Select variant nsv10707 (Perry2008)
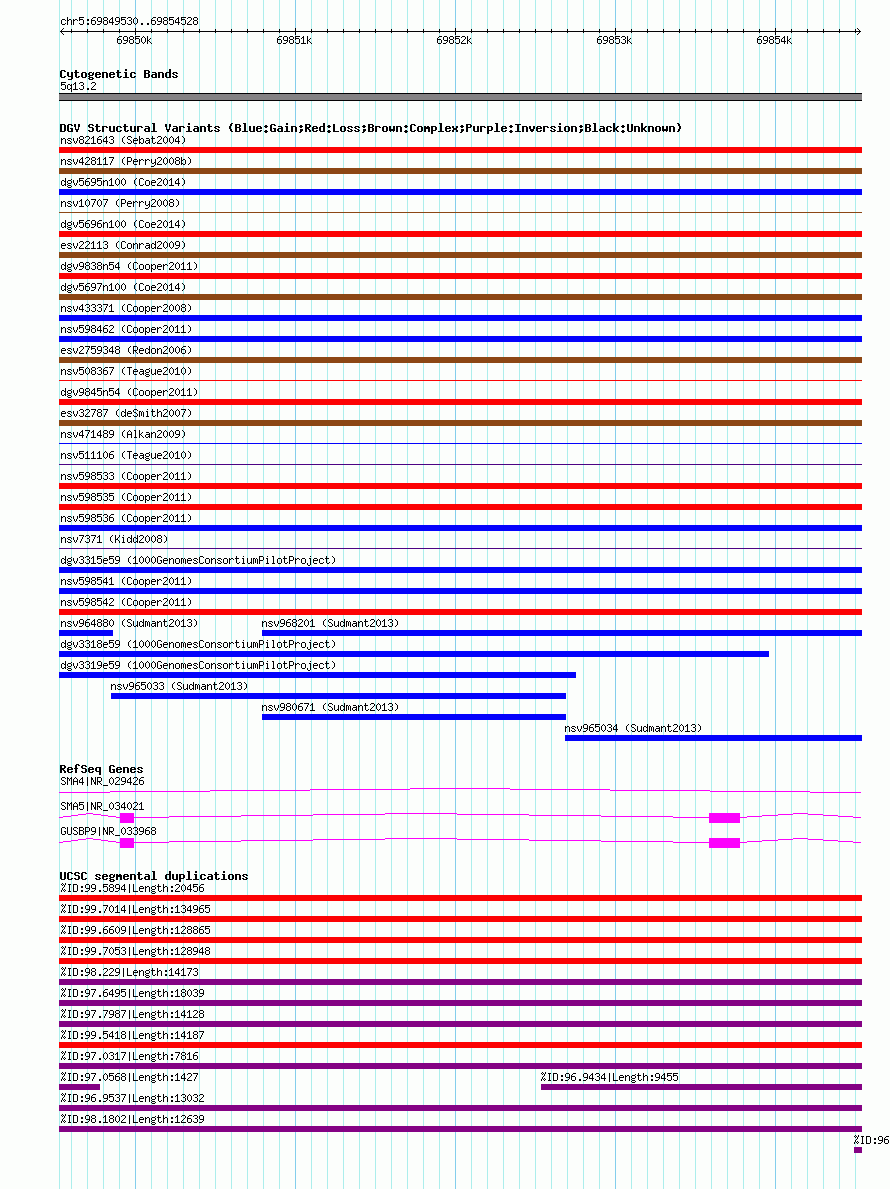The image size is (890, 1189). [x=120, y=203]
